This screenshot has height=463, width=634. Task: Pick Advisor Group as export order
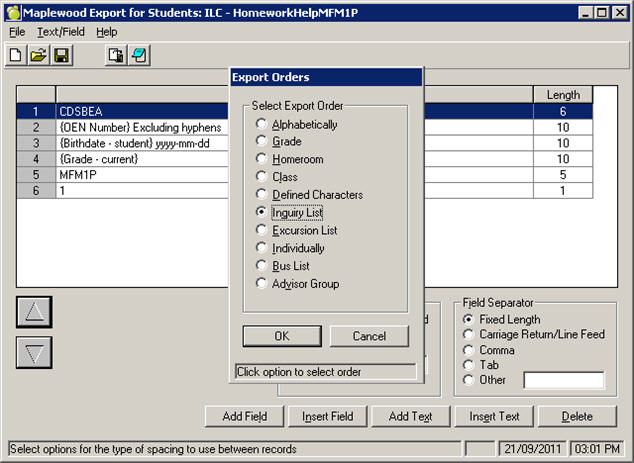(x=262, y=284)
